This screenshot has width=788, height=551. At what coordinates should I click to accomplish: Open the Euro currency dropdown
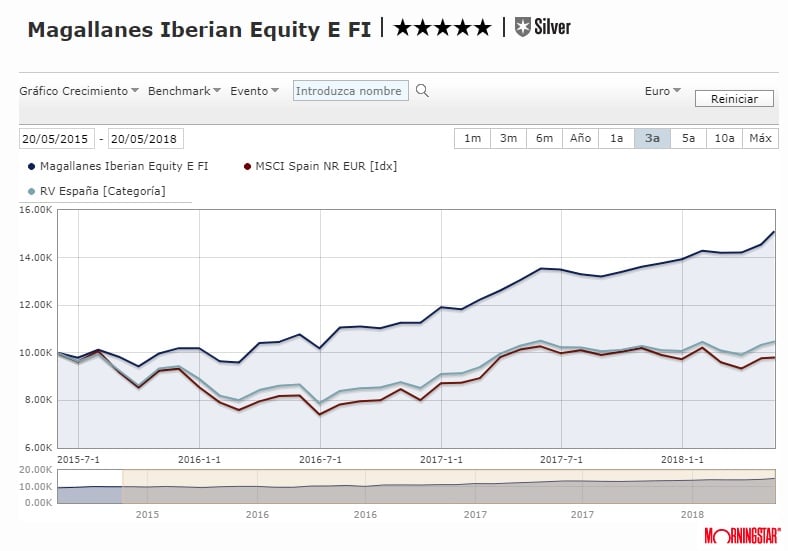coord(662,91)
